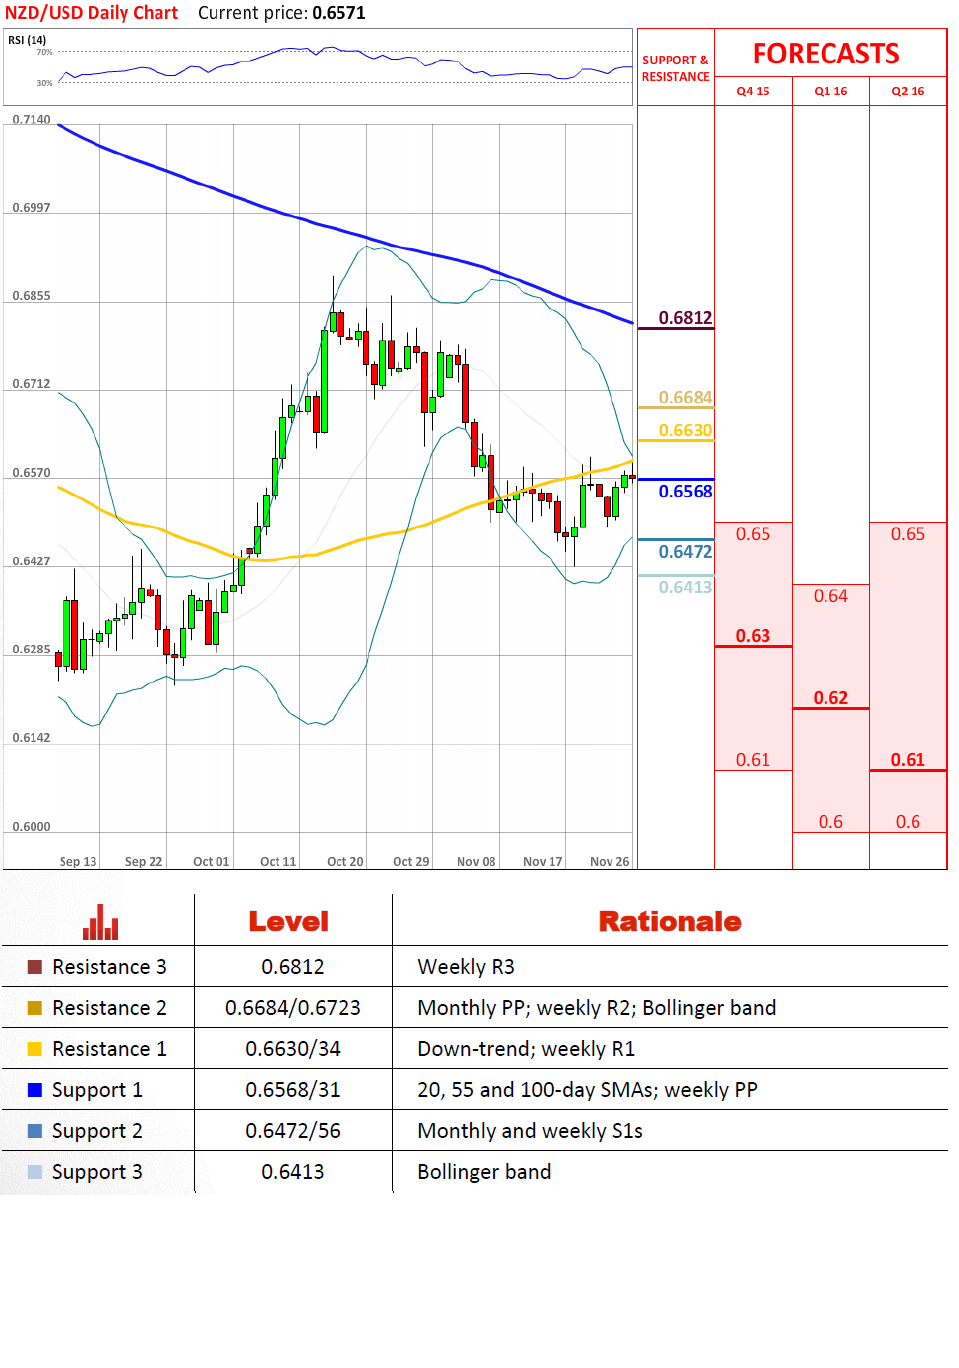The height and width of the screenshot is (1368, 959).
Task: Click the Q2 16 lower forecast 0.6
Action: (x=908, y=822)
